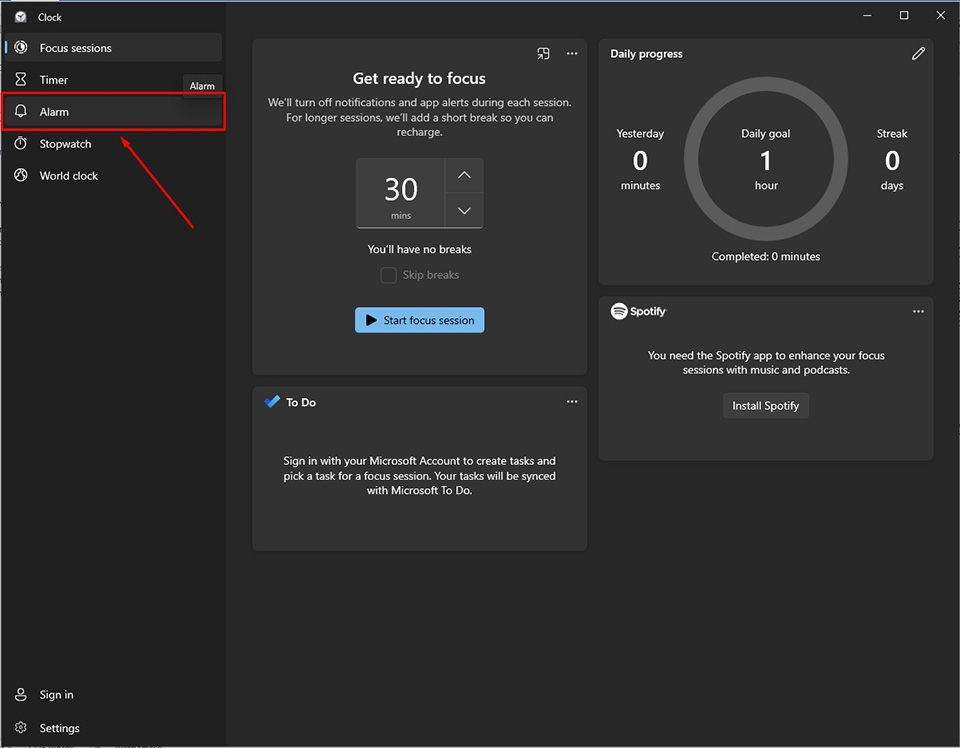The width and height of the screenshot is (960, 748).
Task: Click the Alarm bell icon
Action: [x=21, y=111]
